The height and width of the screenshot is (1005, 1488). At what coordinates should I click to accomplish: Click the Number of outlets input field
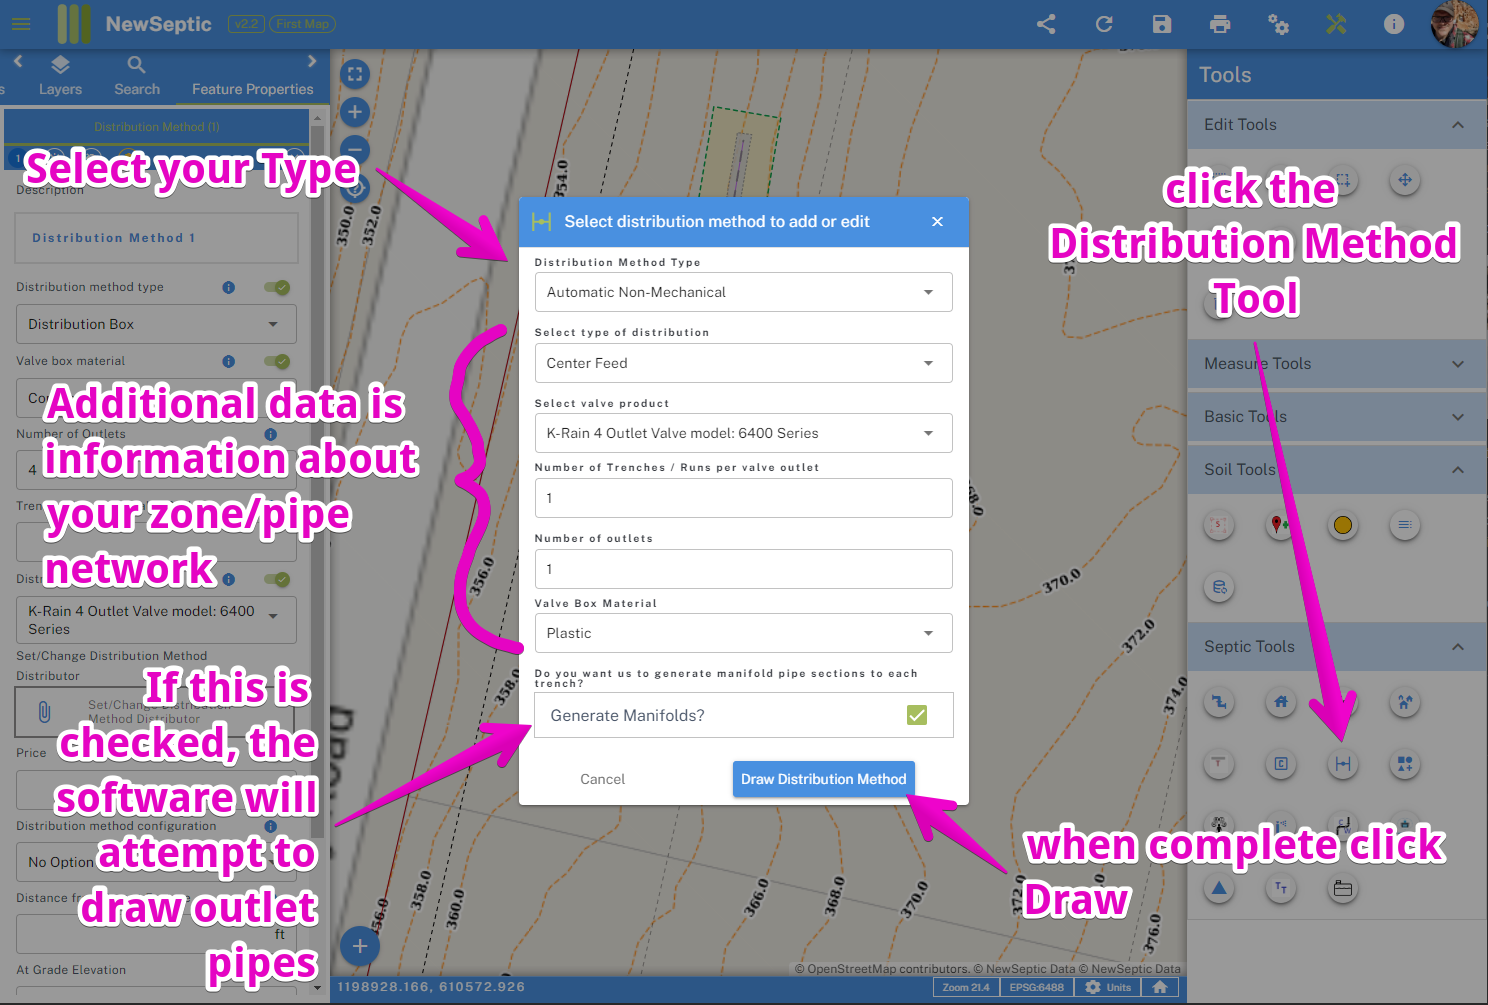click(x=743, y=569)
